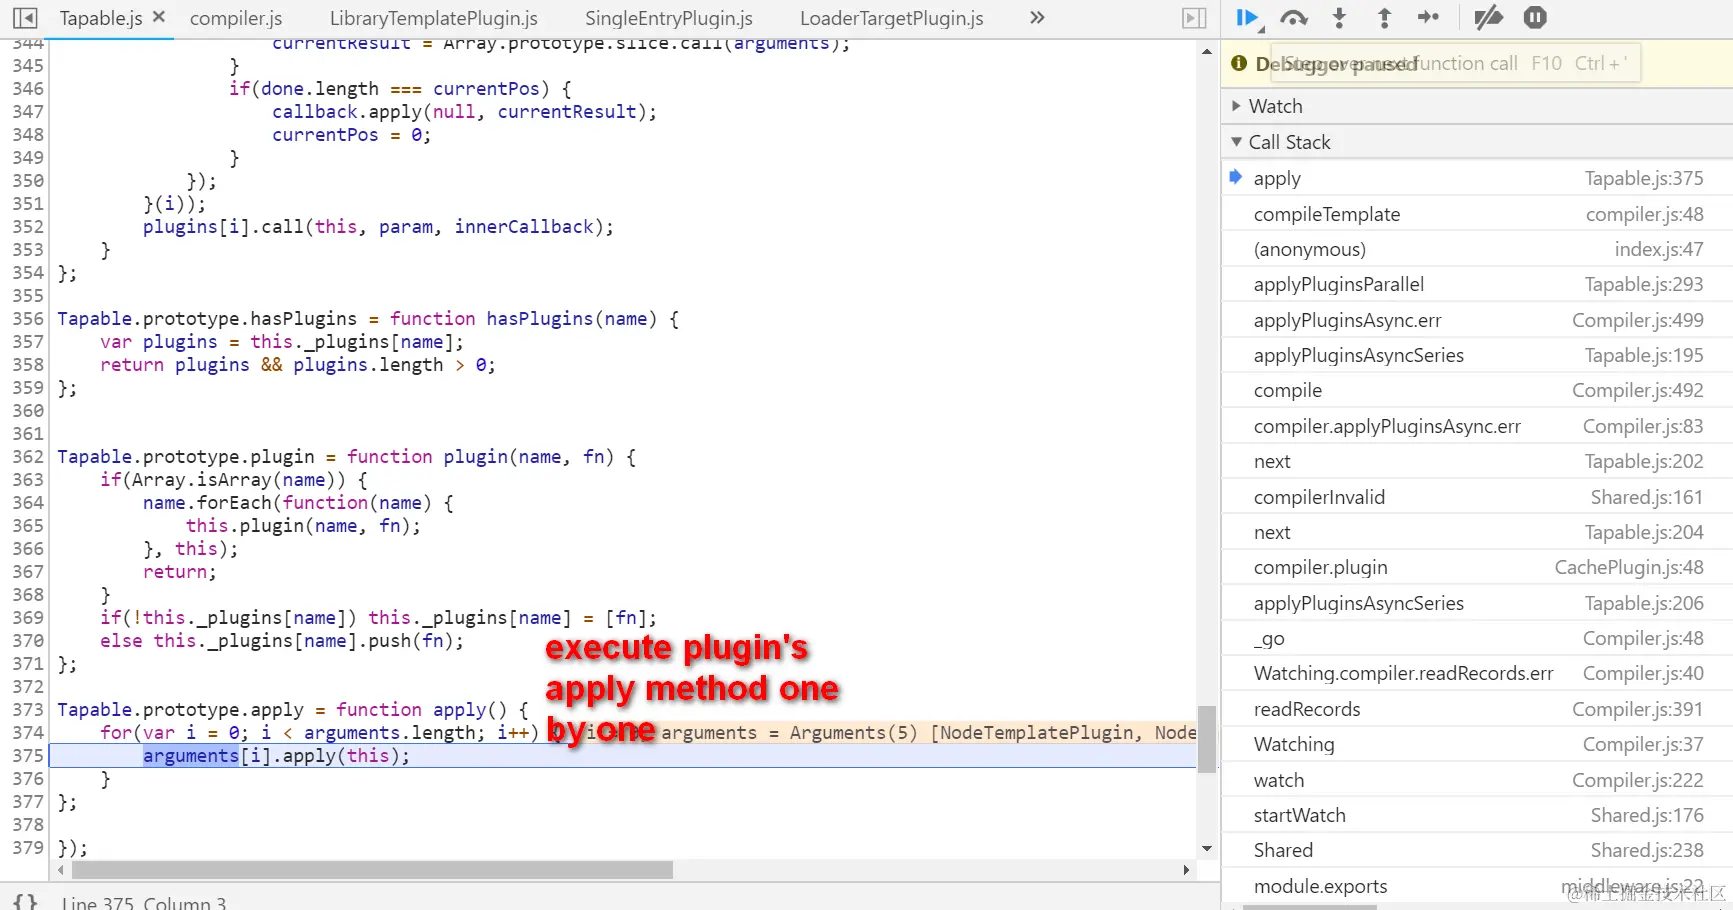
Task: Open the LibraryTemplatePlugin.js tab
Action: pyautogui.click(x=434, y=18)
